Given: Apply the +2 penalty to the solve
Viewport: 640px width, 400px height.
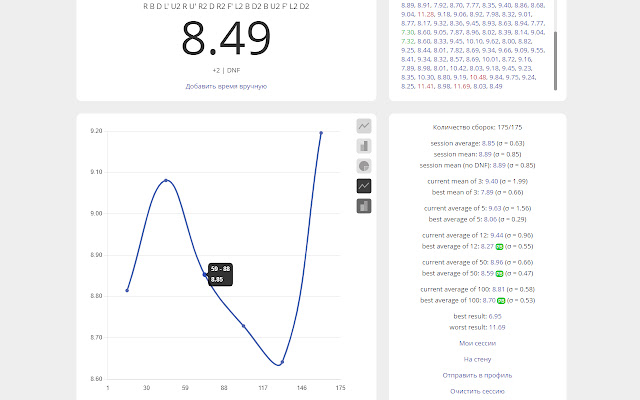Looking at the screenshot, I should pyautogui.click(x=216, y=70).
